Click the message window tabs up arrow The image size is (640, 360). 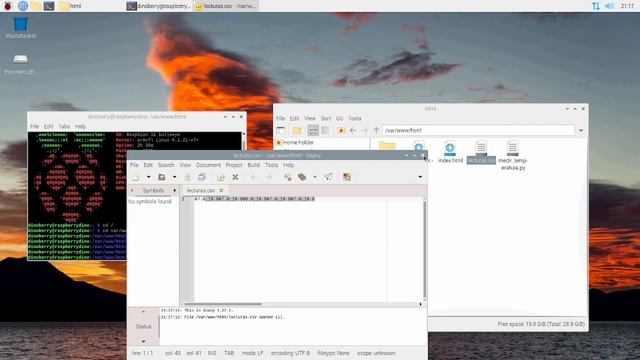pyautogui.click(x=143, y=311)
